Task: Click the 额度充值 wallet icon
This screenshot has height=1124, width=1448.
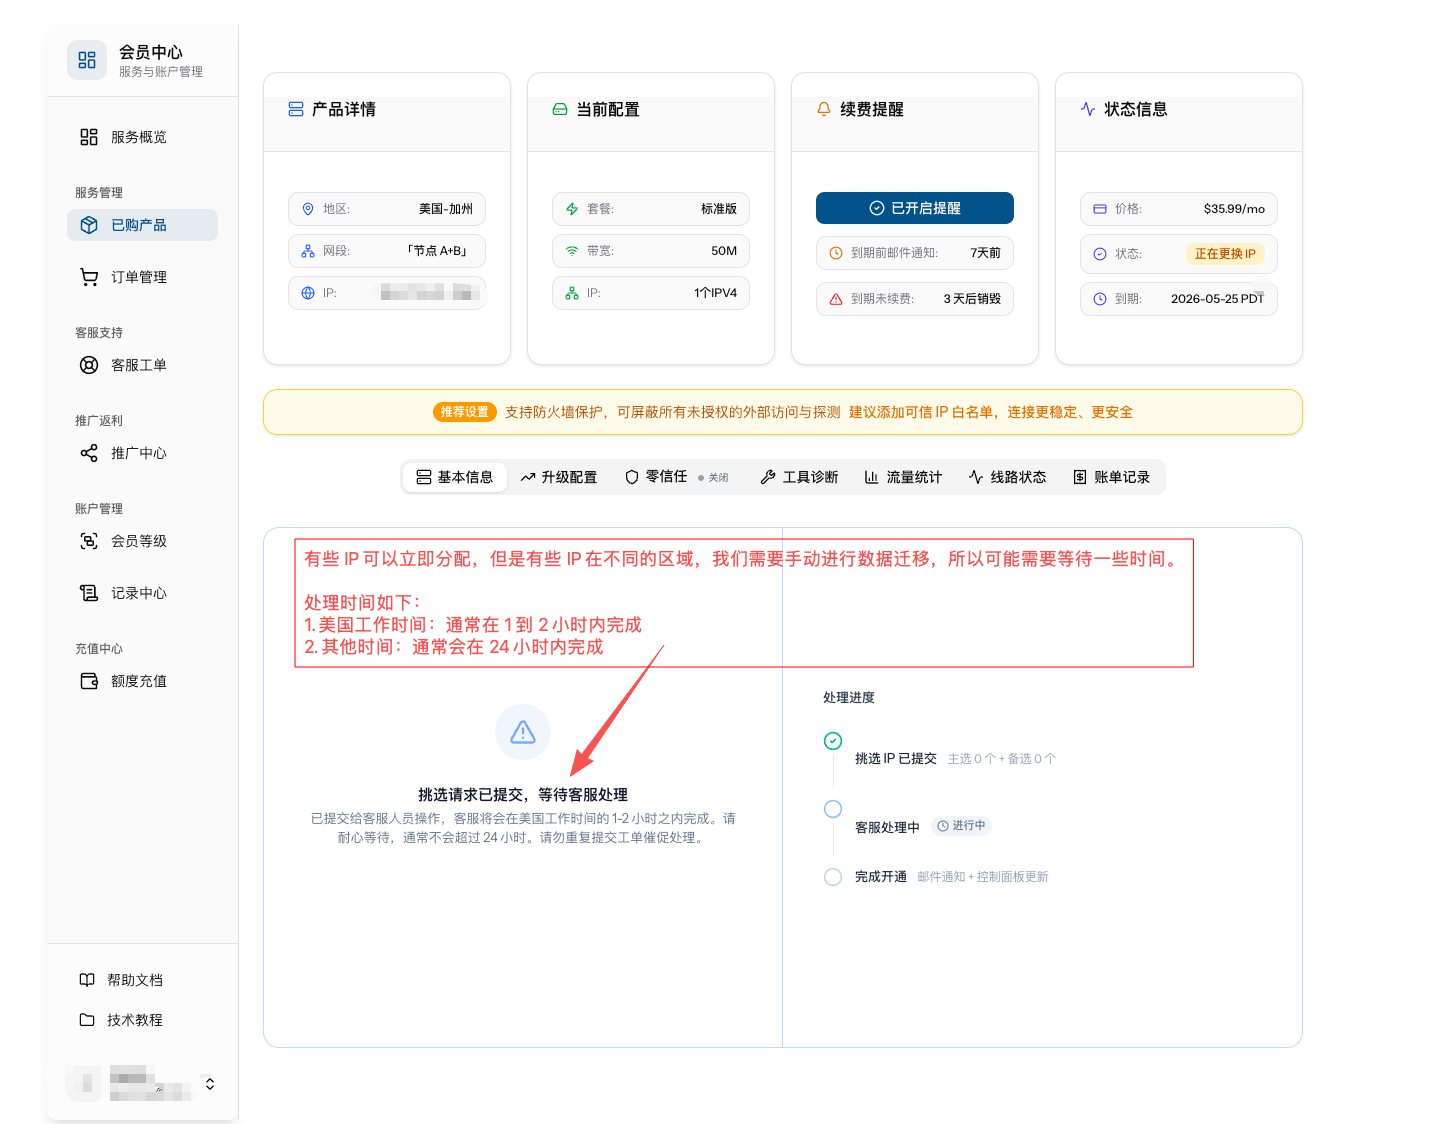Action: click(x=89, y=681)
